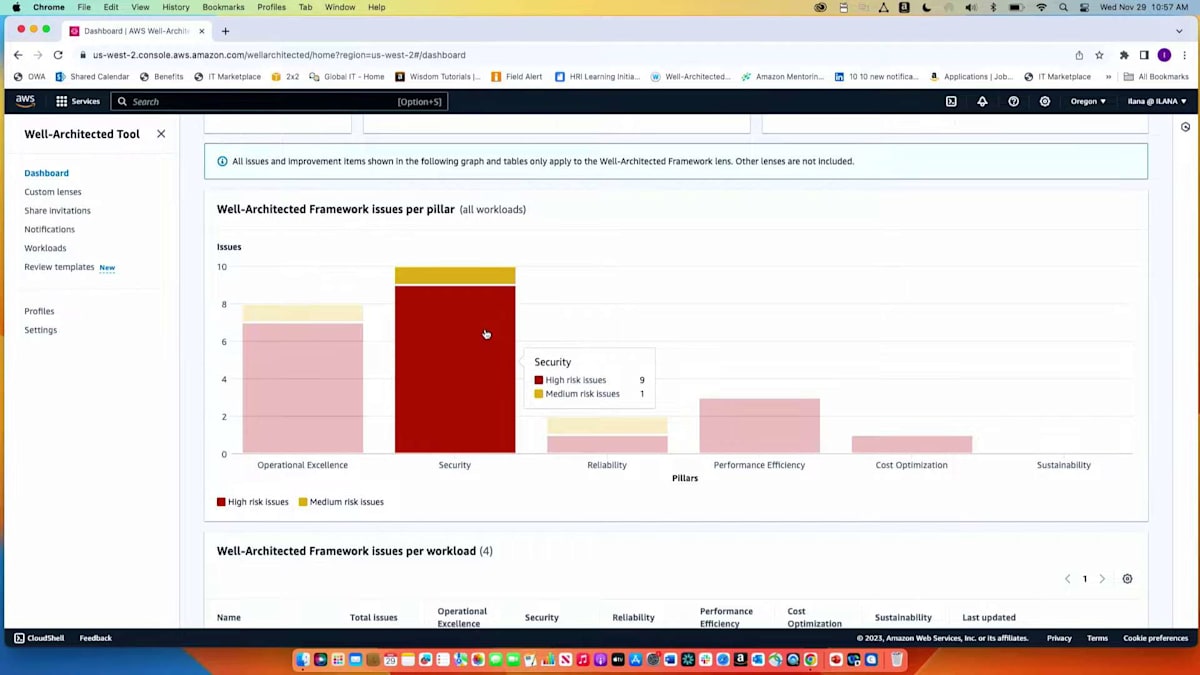Viewport: 1200px width, 675px height.
Task: Open Workloads in the sidebar
Action: 45,248
